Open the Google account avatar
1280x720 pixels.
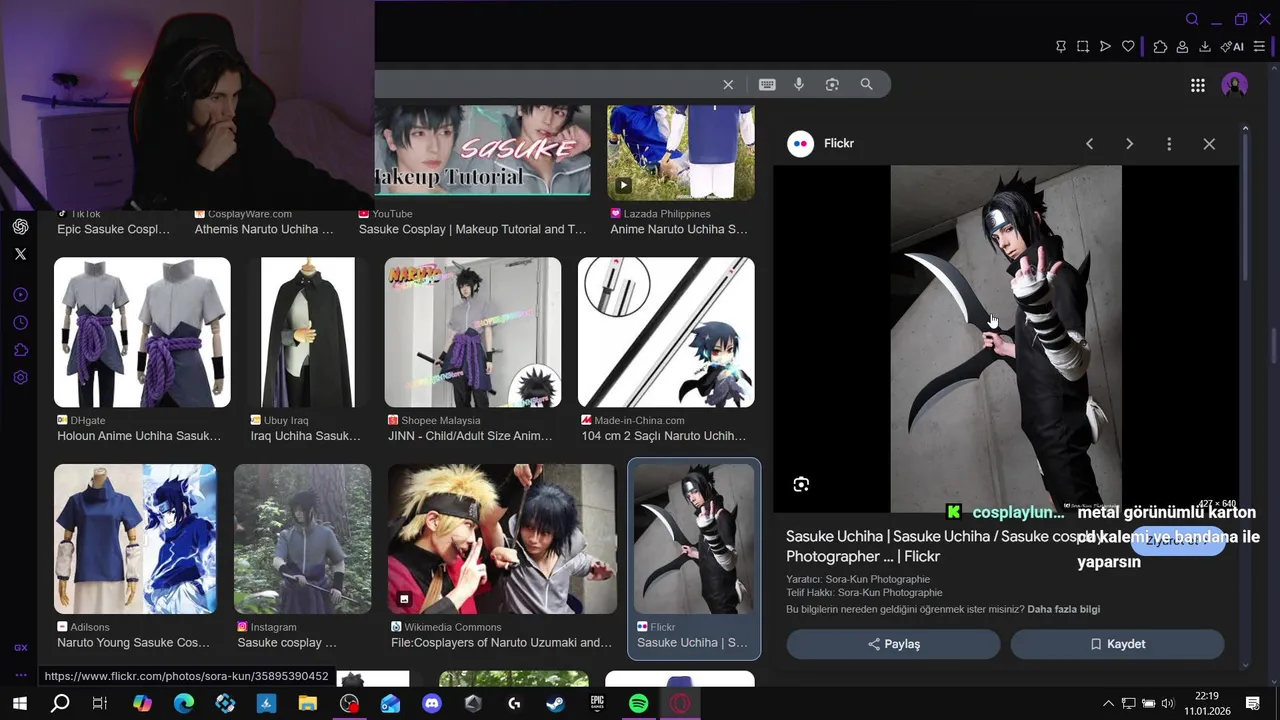pyautogui.click(x=1235, y=85)
